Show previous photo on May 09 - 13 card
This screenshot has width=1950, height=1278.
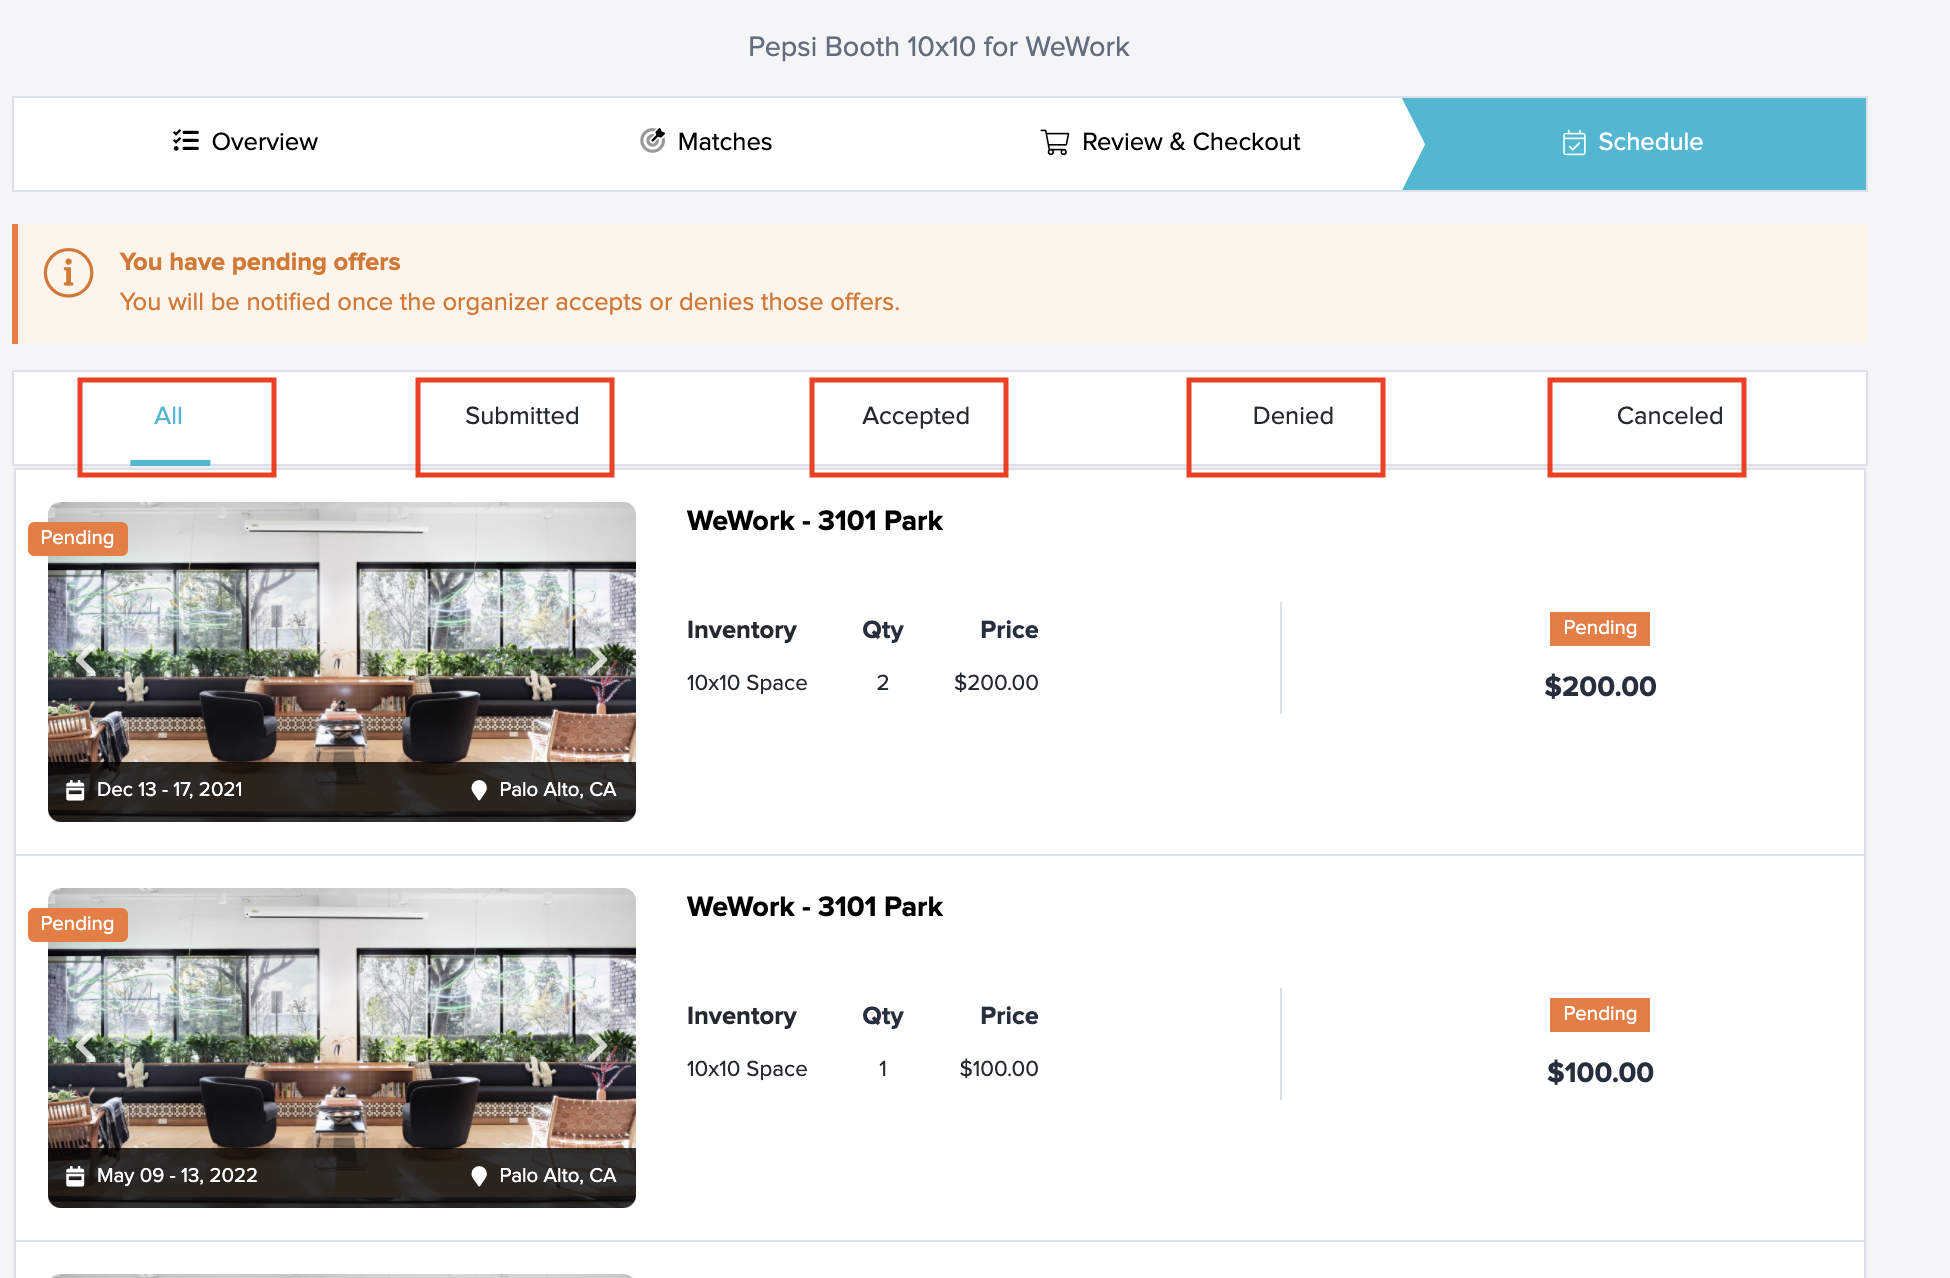click(86, 1047)
